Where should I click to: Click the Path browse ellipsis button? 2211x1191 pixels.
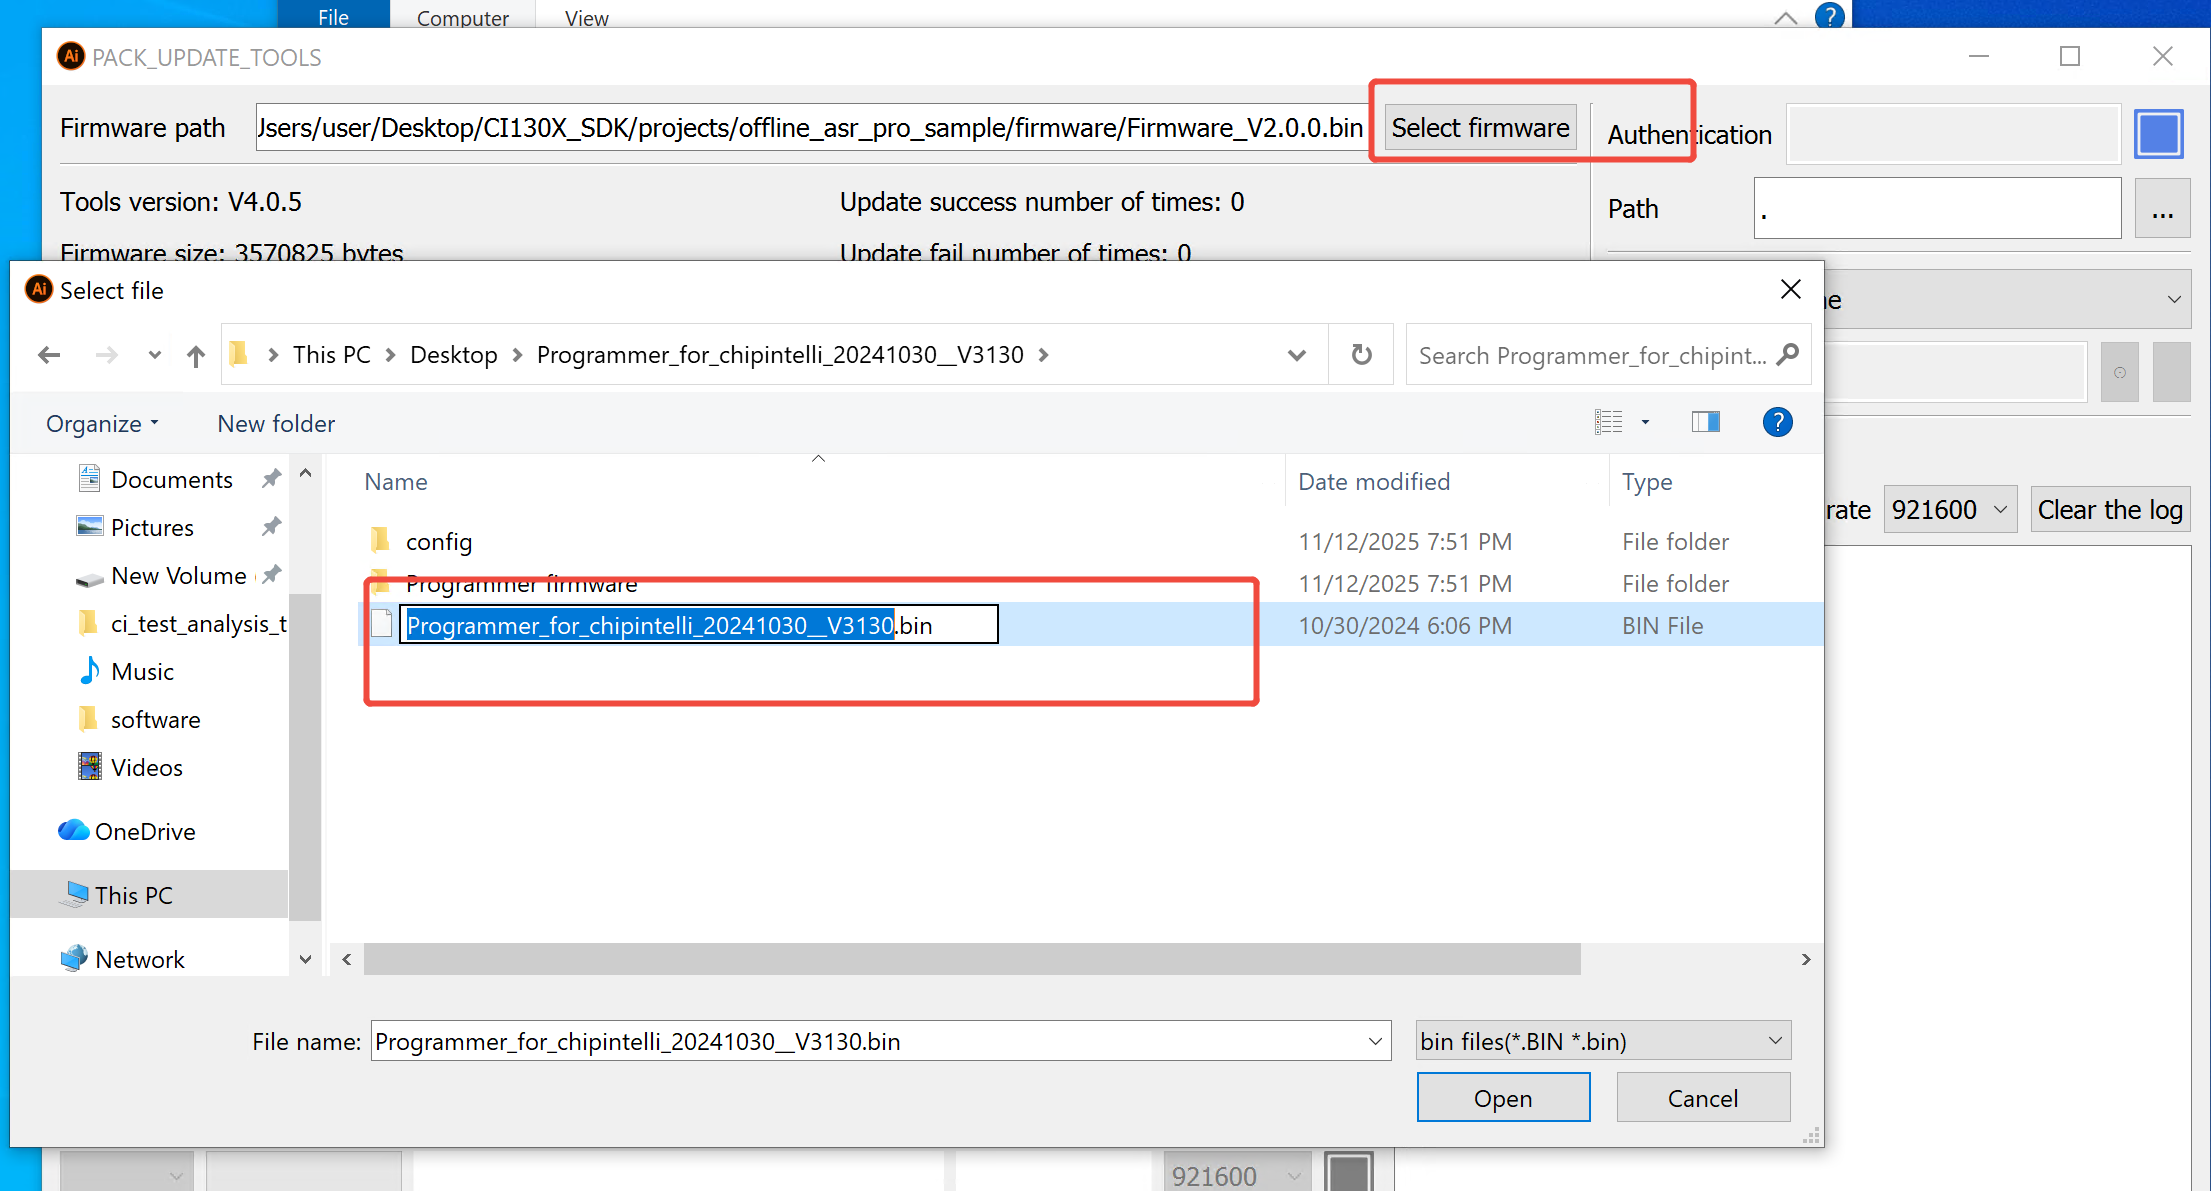coord(2162,209)
